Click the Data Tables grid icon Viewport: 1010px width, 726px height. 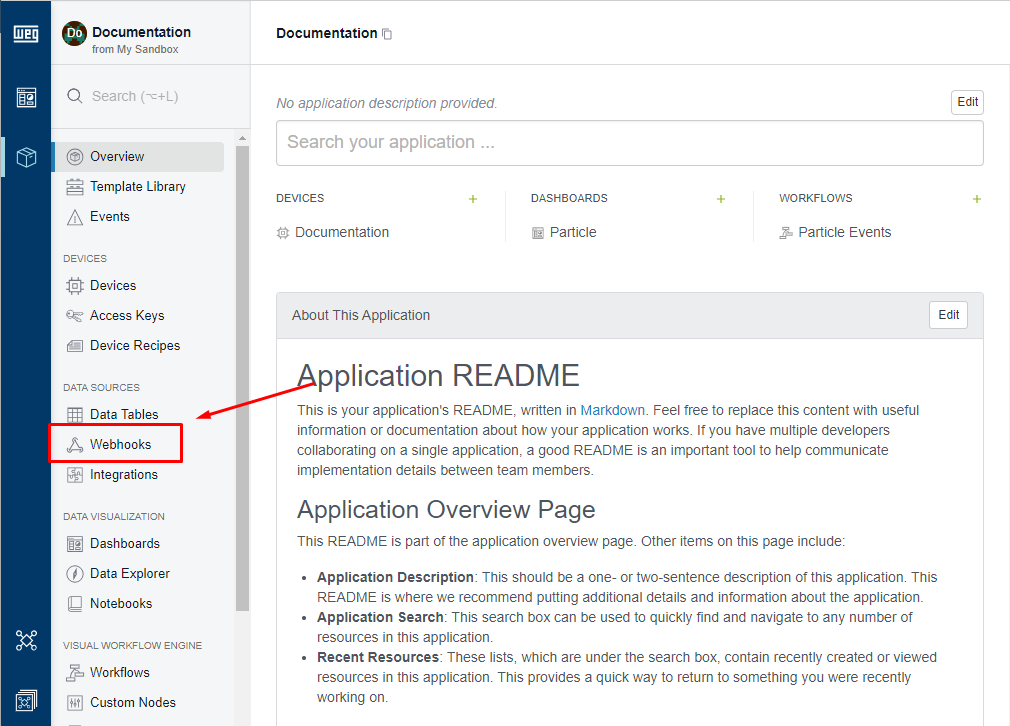(75, 414)
